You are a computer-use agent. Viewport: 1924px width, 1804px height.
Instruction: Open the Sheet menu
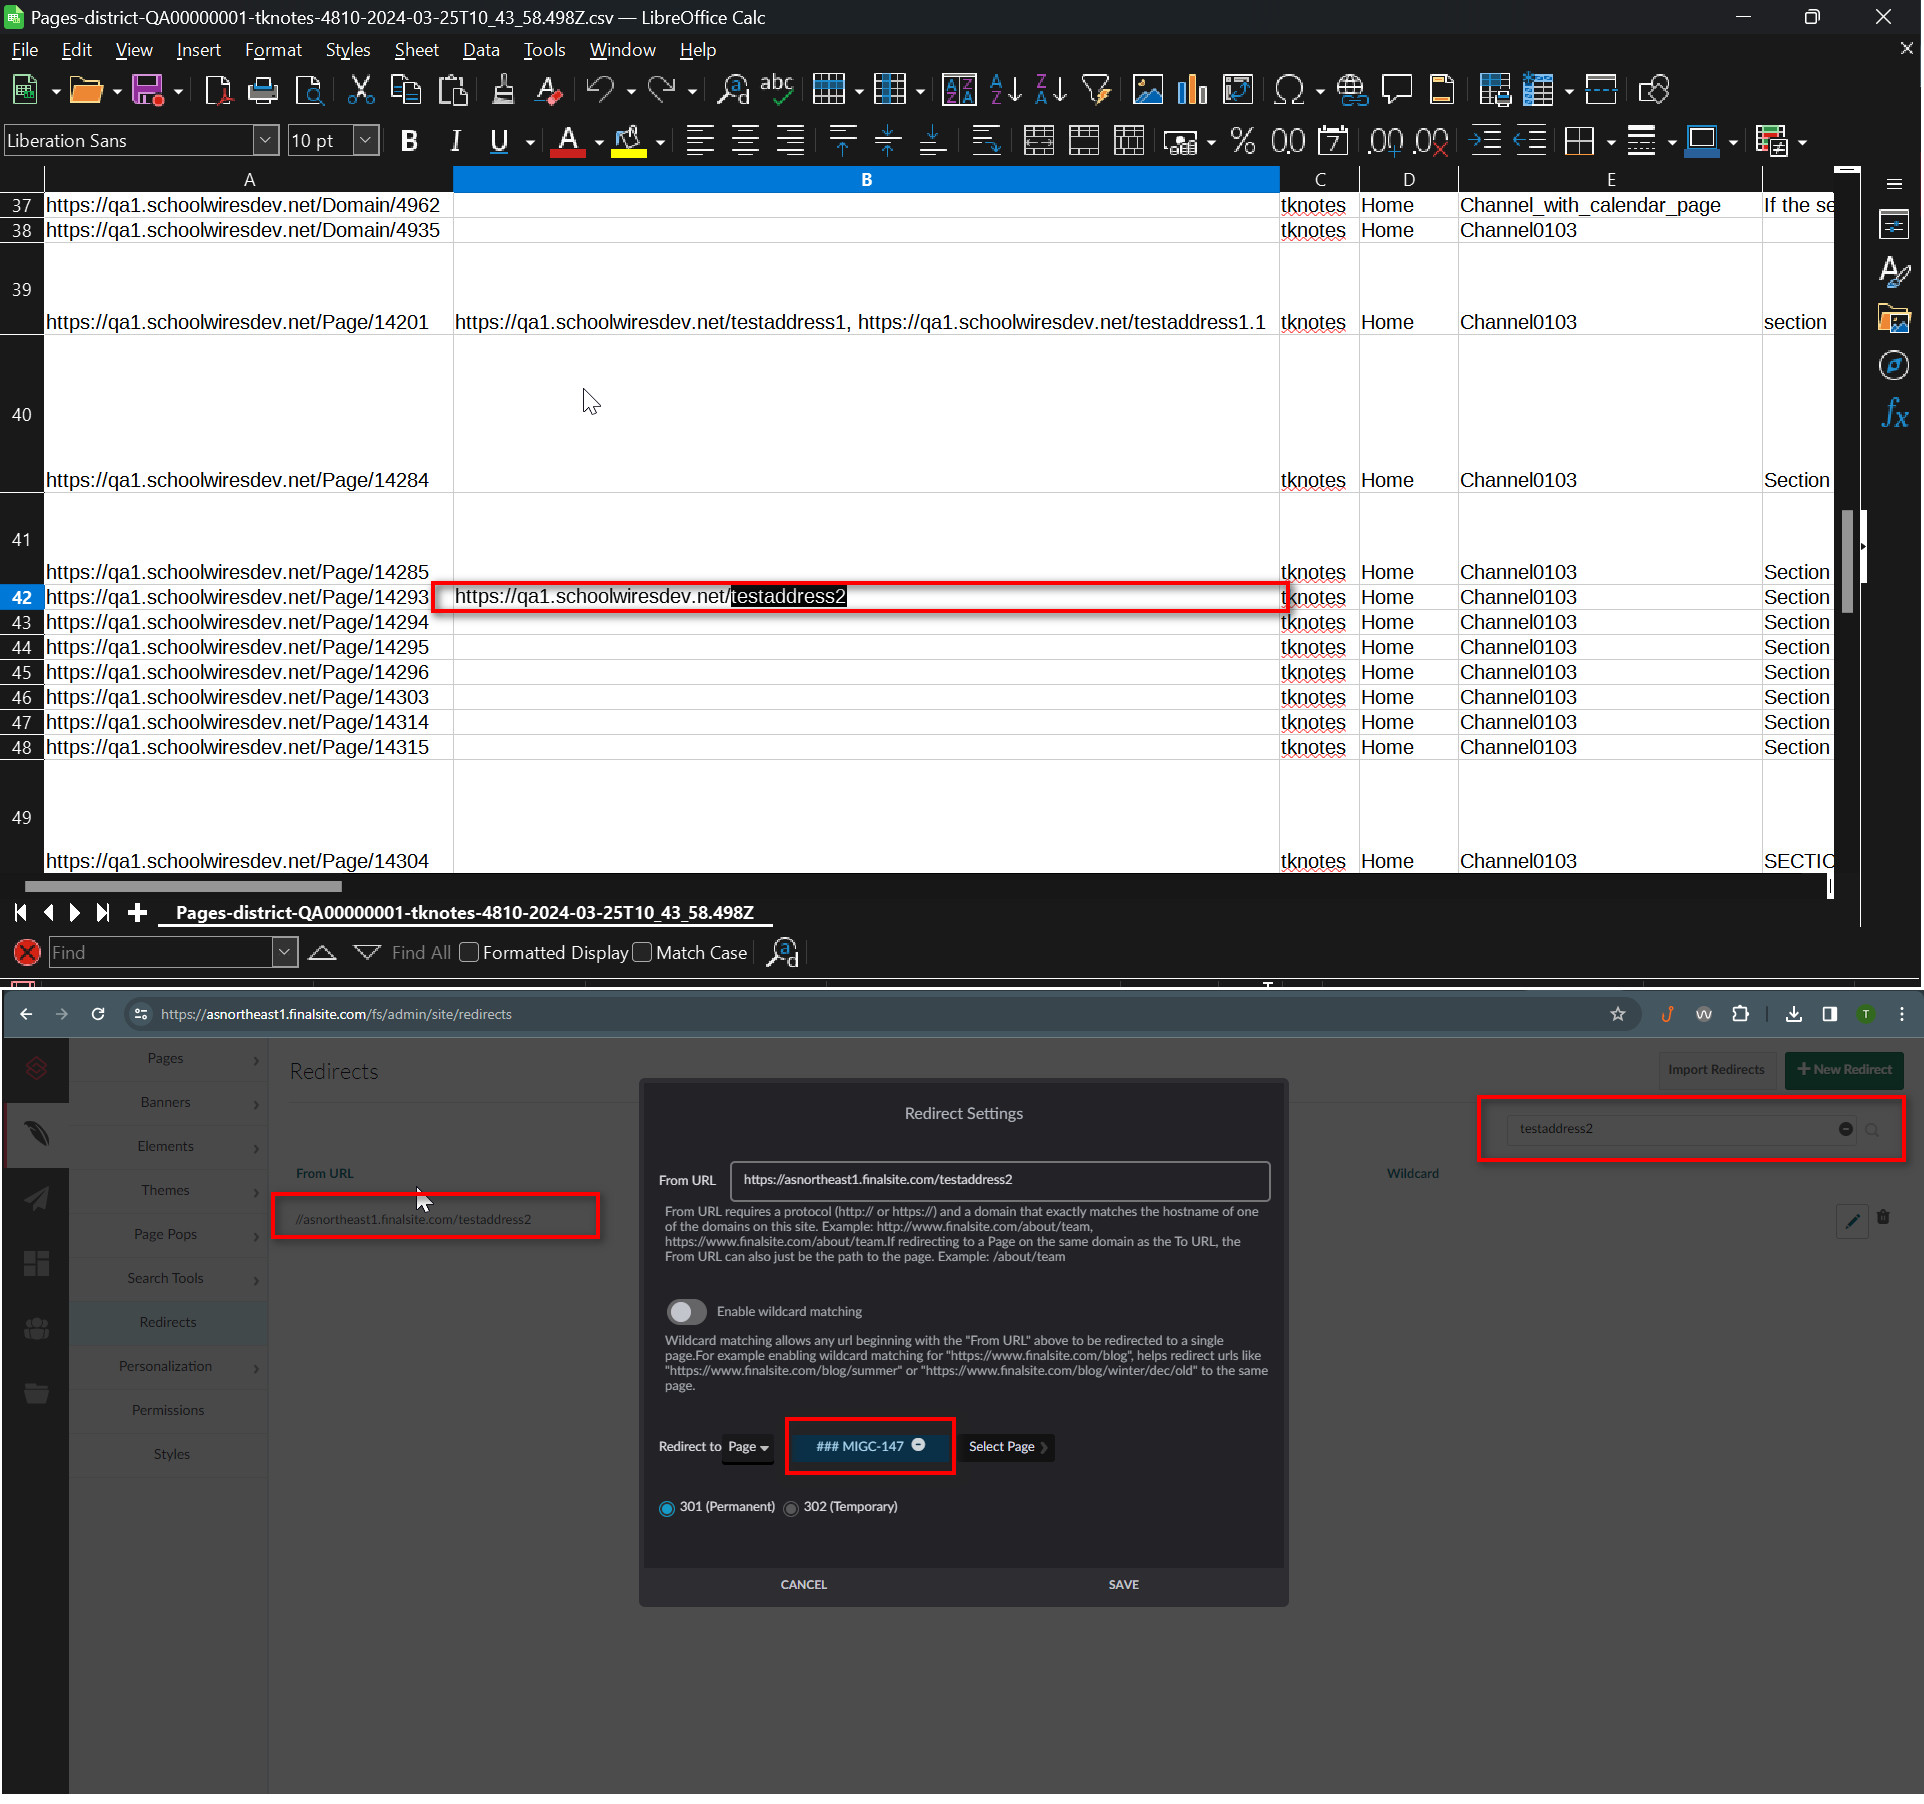click(x=416, y=50)
